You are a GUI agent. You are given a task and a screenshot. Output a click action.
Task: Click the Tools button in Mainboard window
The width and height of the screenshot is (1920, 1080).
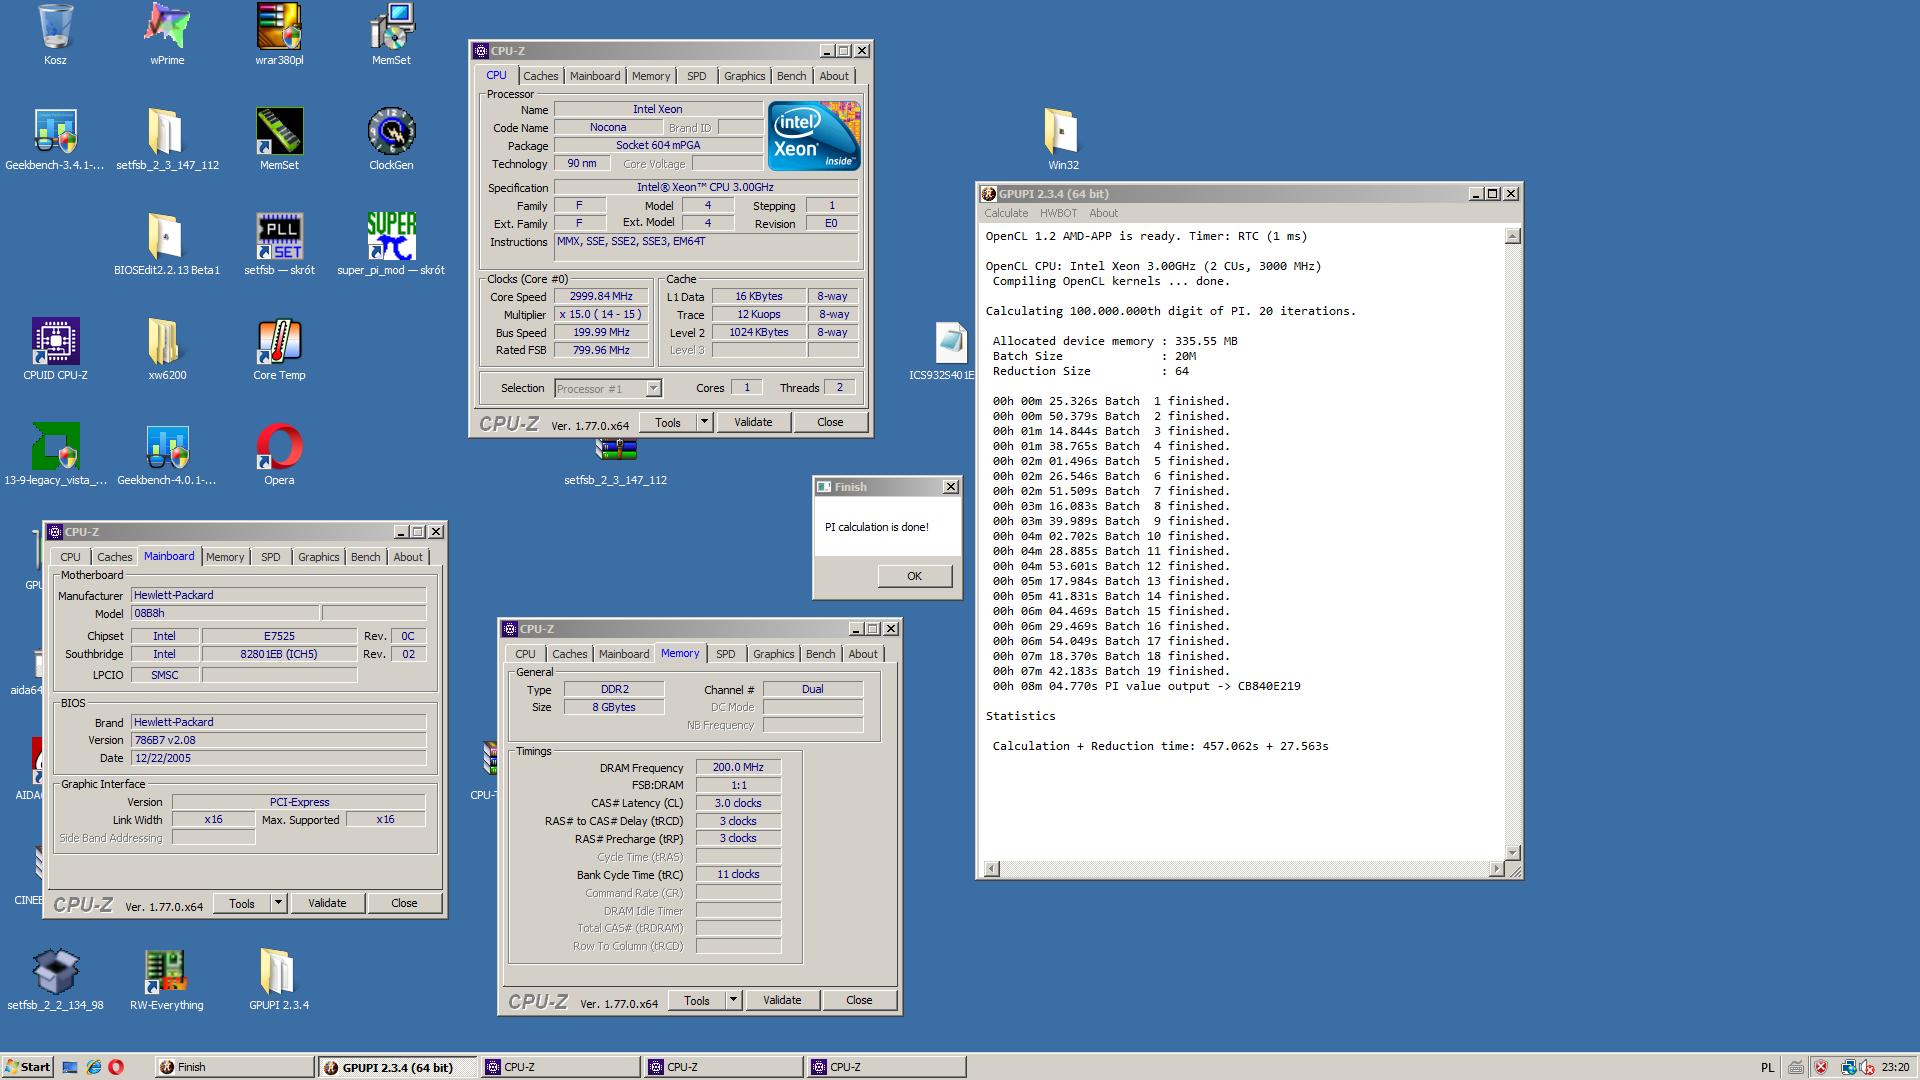click(242, 903)
